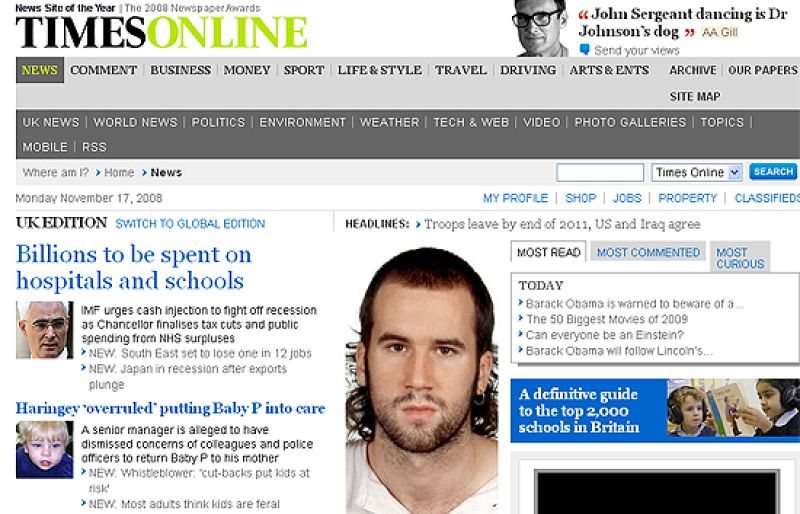Select the MOST READ tab

(x=548, y=252)
